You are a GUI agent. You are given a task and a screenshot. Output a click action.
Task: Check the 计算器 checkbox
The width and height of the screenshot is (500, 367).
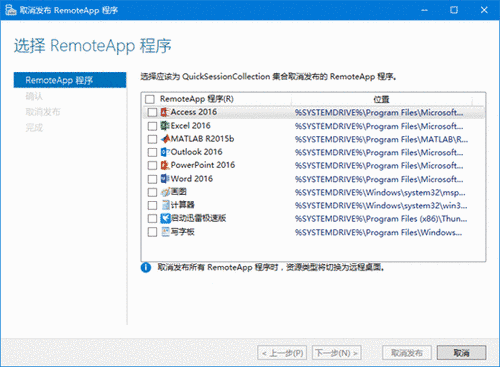point(152,205)
